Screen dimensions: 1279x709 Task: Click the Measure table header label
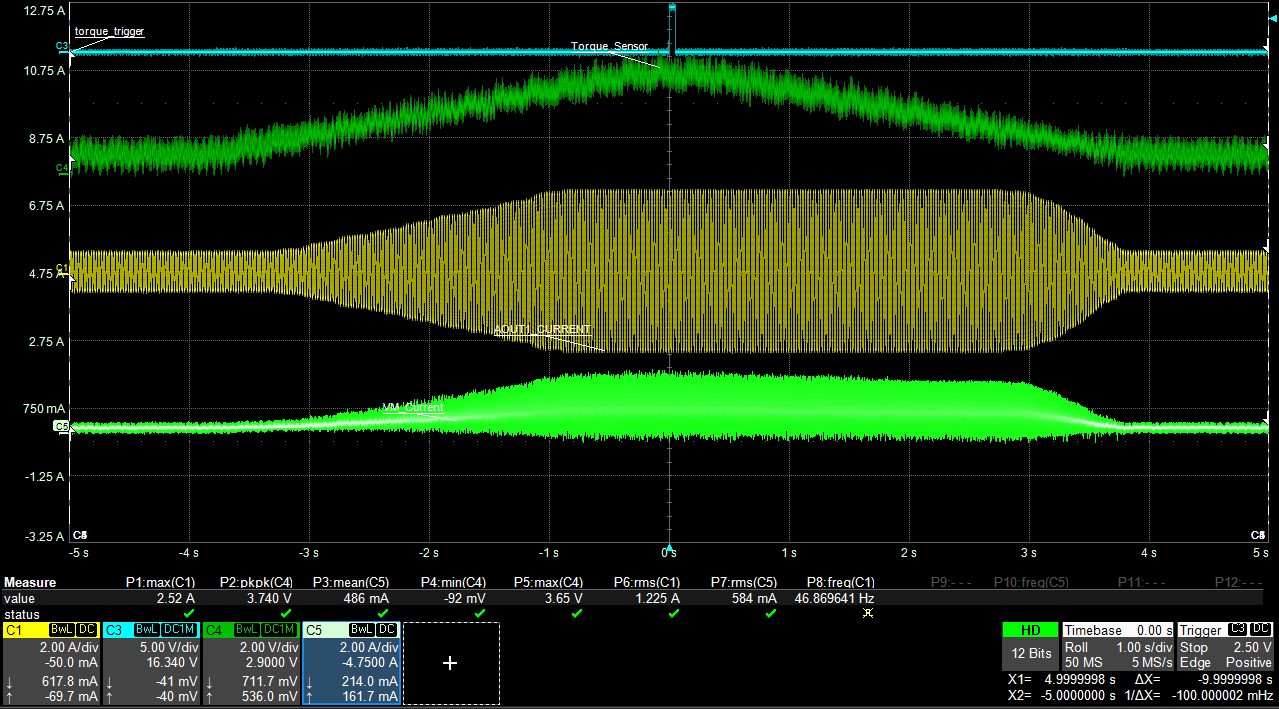pos(30,582)
